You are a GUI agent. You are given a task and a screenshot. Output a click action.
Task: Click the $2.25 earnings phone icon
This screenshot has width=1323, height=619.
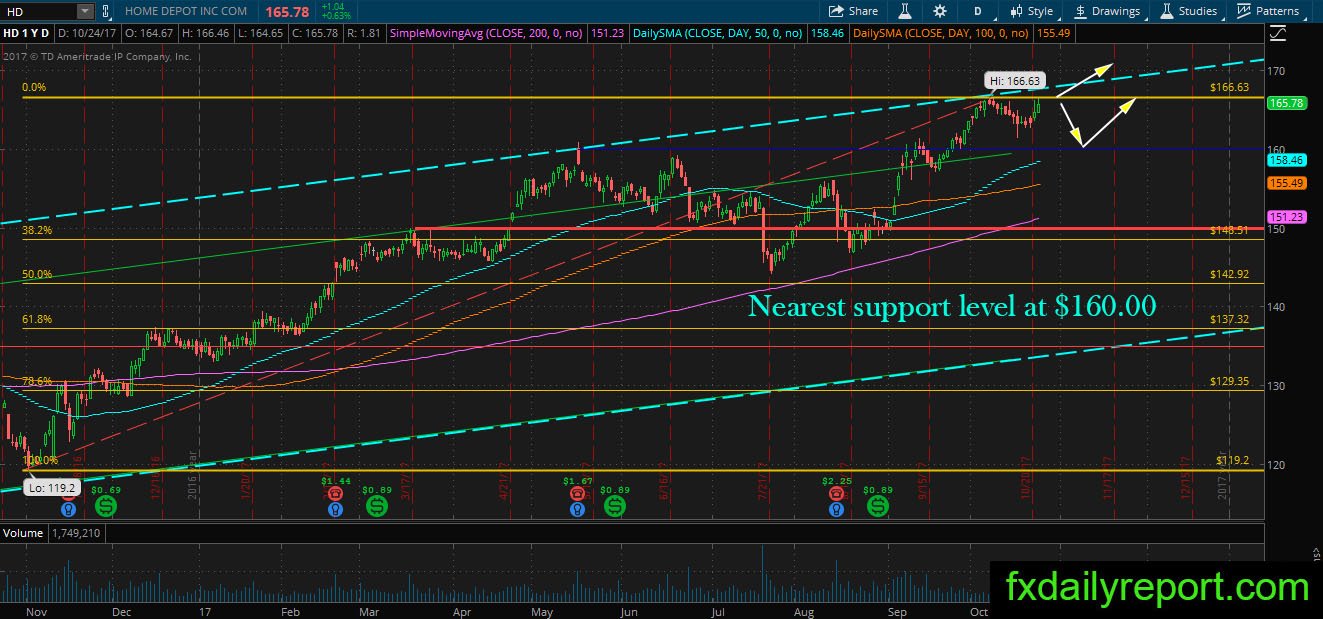pyautogui.click(x=836, y=493)
